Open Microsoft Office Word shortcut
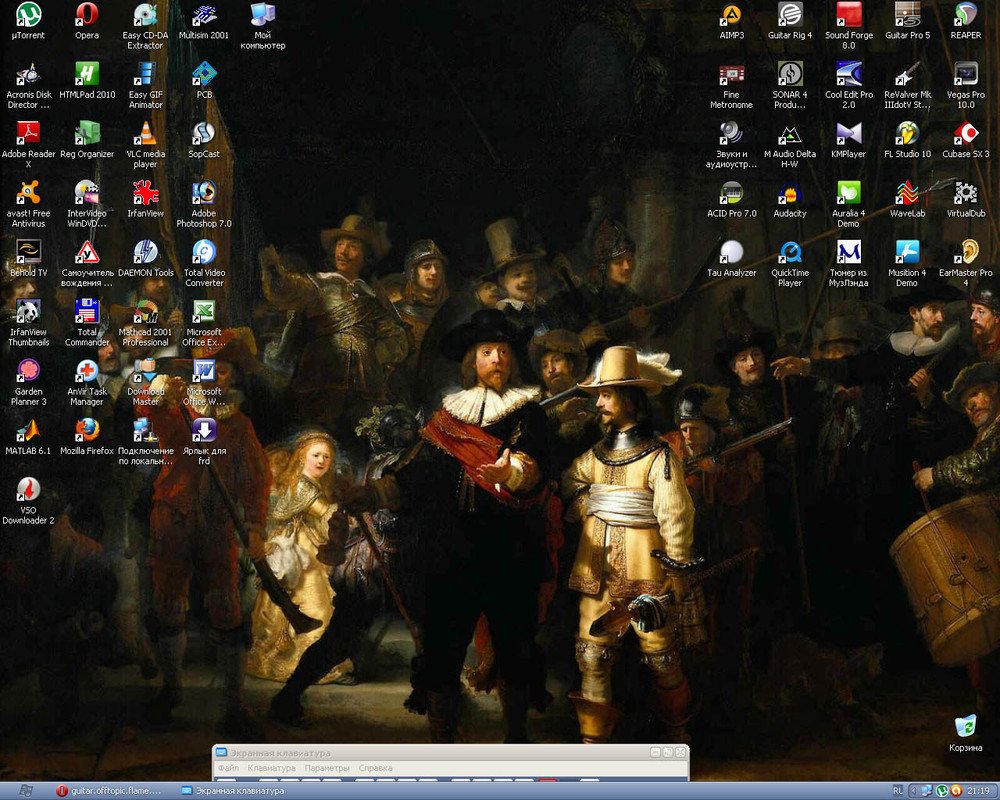This screenshot has height=800, width=1000. pyautogui.click(x=204, y=382)
